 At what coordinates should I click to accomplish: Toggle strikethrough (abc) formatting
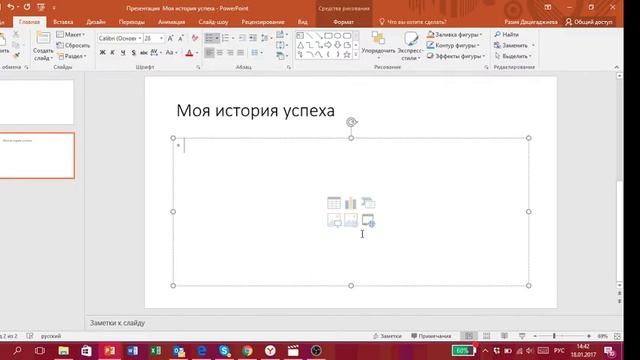(x=144, y=53)
